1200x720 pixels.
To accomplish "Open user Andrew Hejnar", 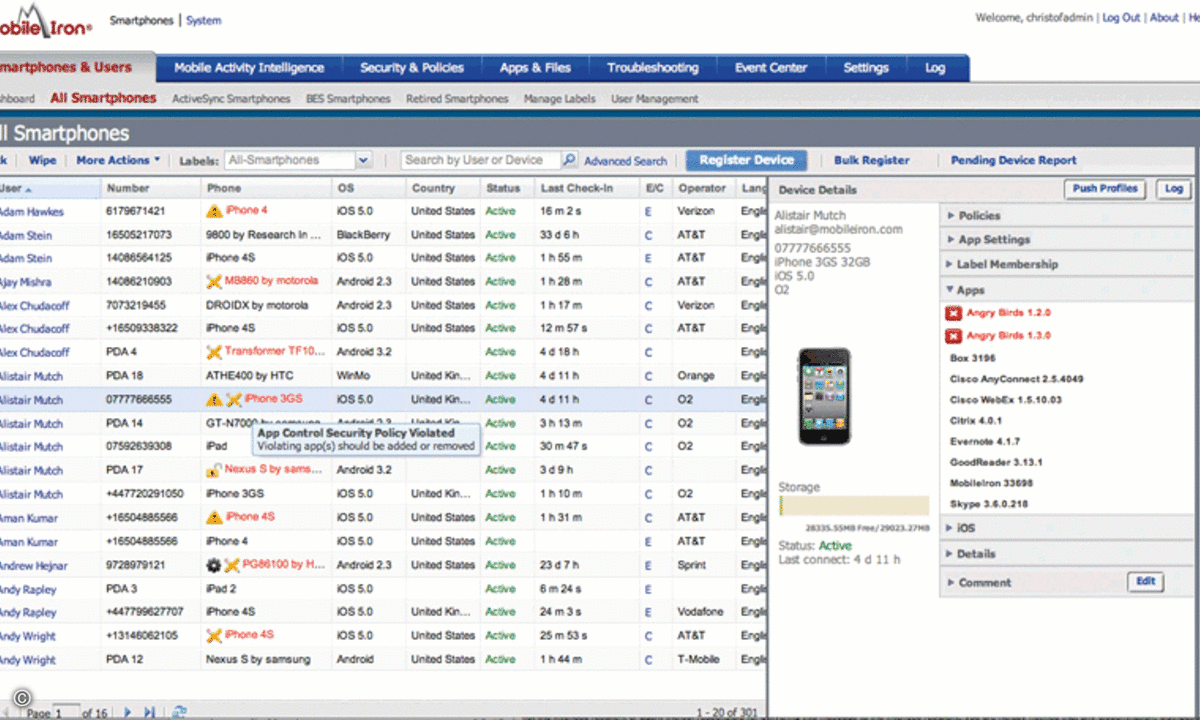I will pos(35,565).
